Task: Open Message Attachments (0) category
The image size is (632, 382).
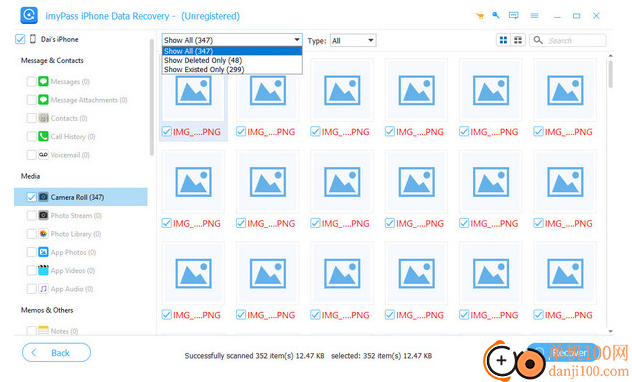Action: [89, 100]
